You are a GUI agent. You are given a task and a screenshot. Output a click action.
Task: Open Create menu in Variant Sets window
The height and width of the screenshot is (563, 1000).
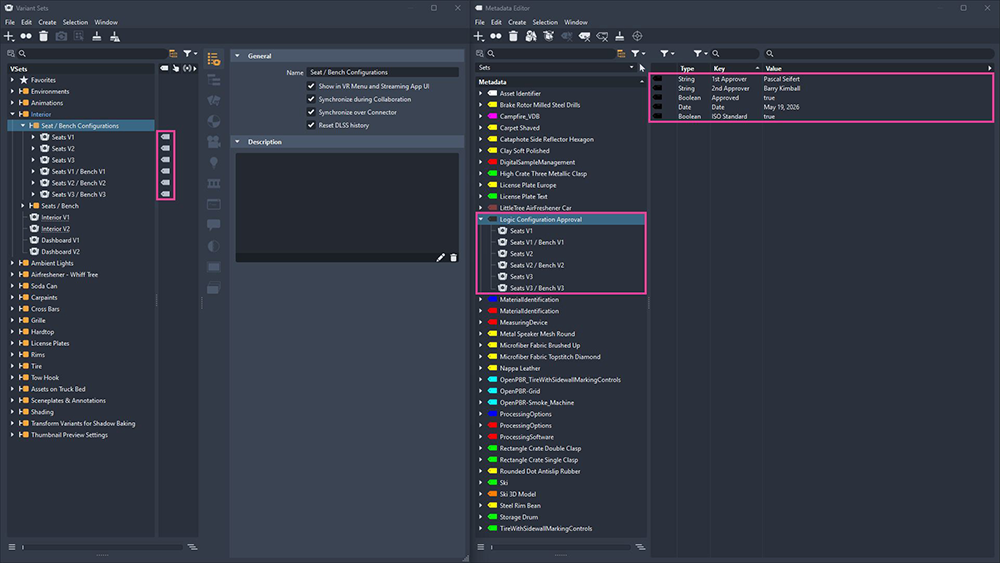[x=47, y=22]
